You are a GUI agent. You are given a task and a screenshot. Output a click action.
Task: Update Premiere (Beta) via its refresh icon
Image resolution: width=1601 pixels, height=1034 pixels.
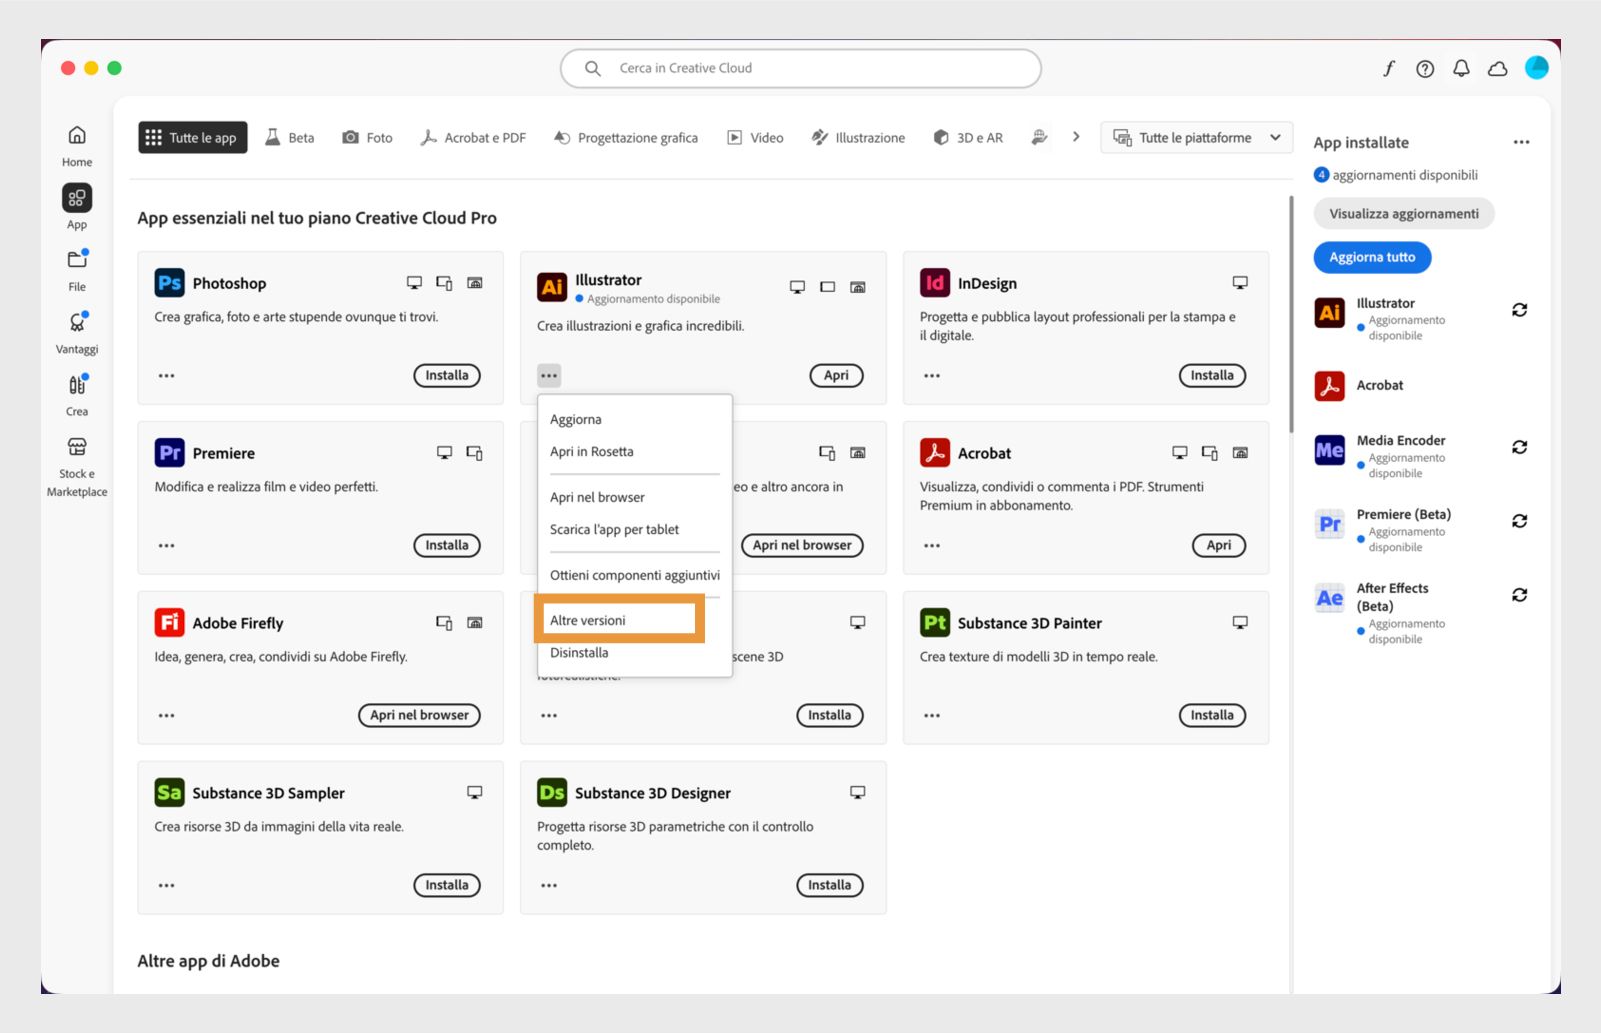click(x=1519, y=521)
